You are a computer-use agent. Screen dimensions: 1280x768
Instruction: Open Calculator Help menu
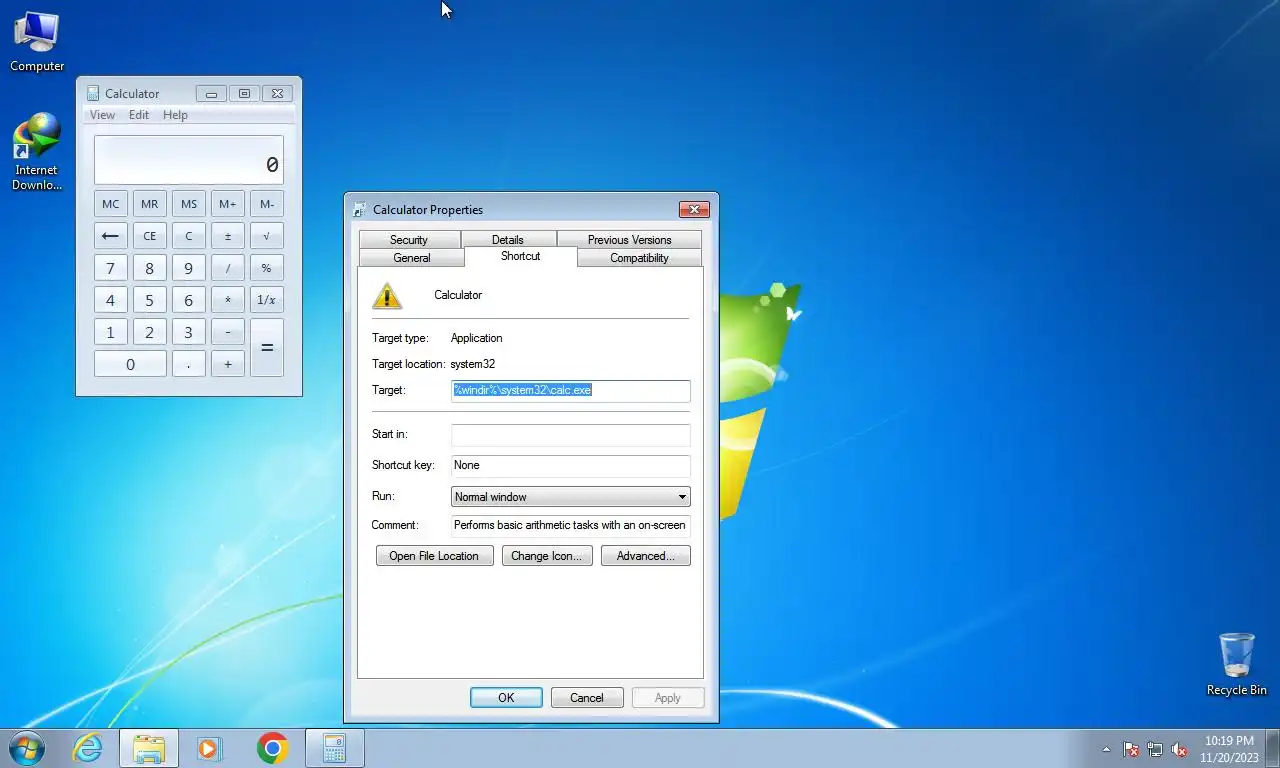(175, 115)
